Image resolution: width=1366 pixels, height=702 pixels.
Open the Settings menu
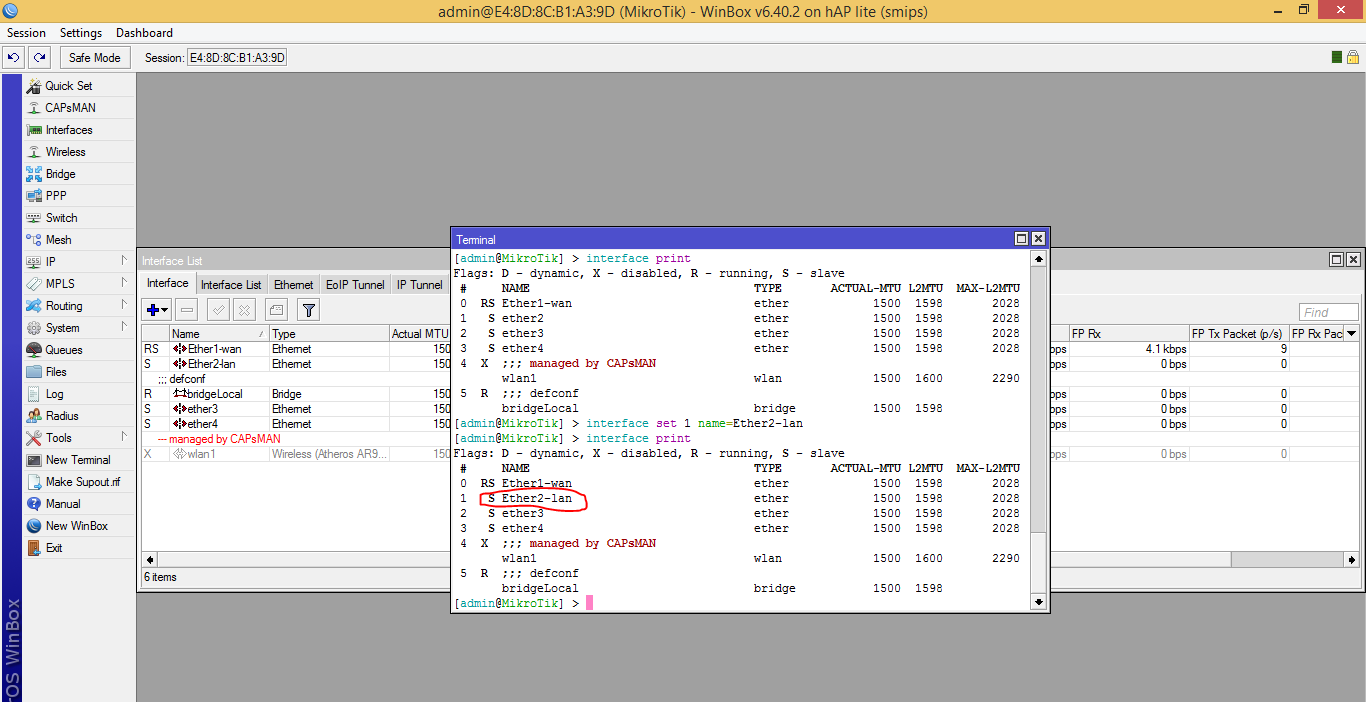coord(81,33)
